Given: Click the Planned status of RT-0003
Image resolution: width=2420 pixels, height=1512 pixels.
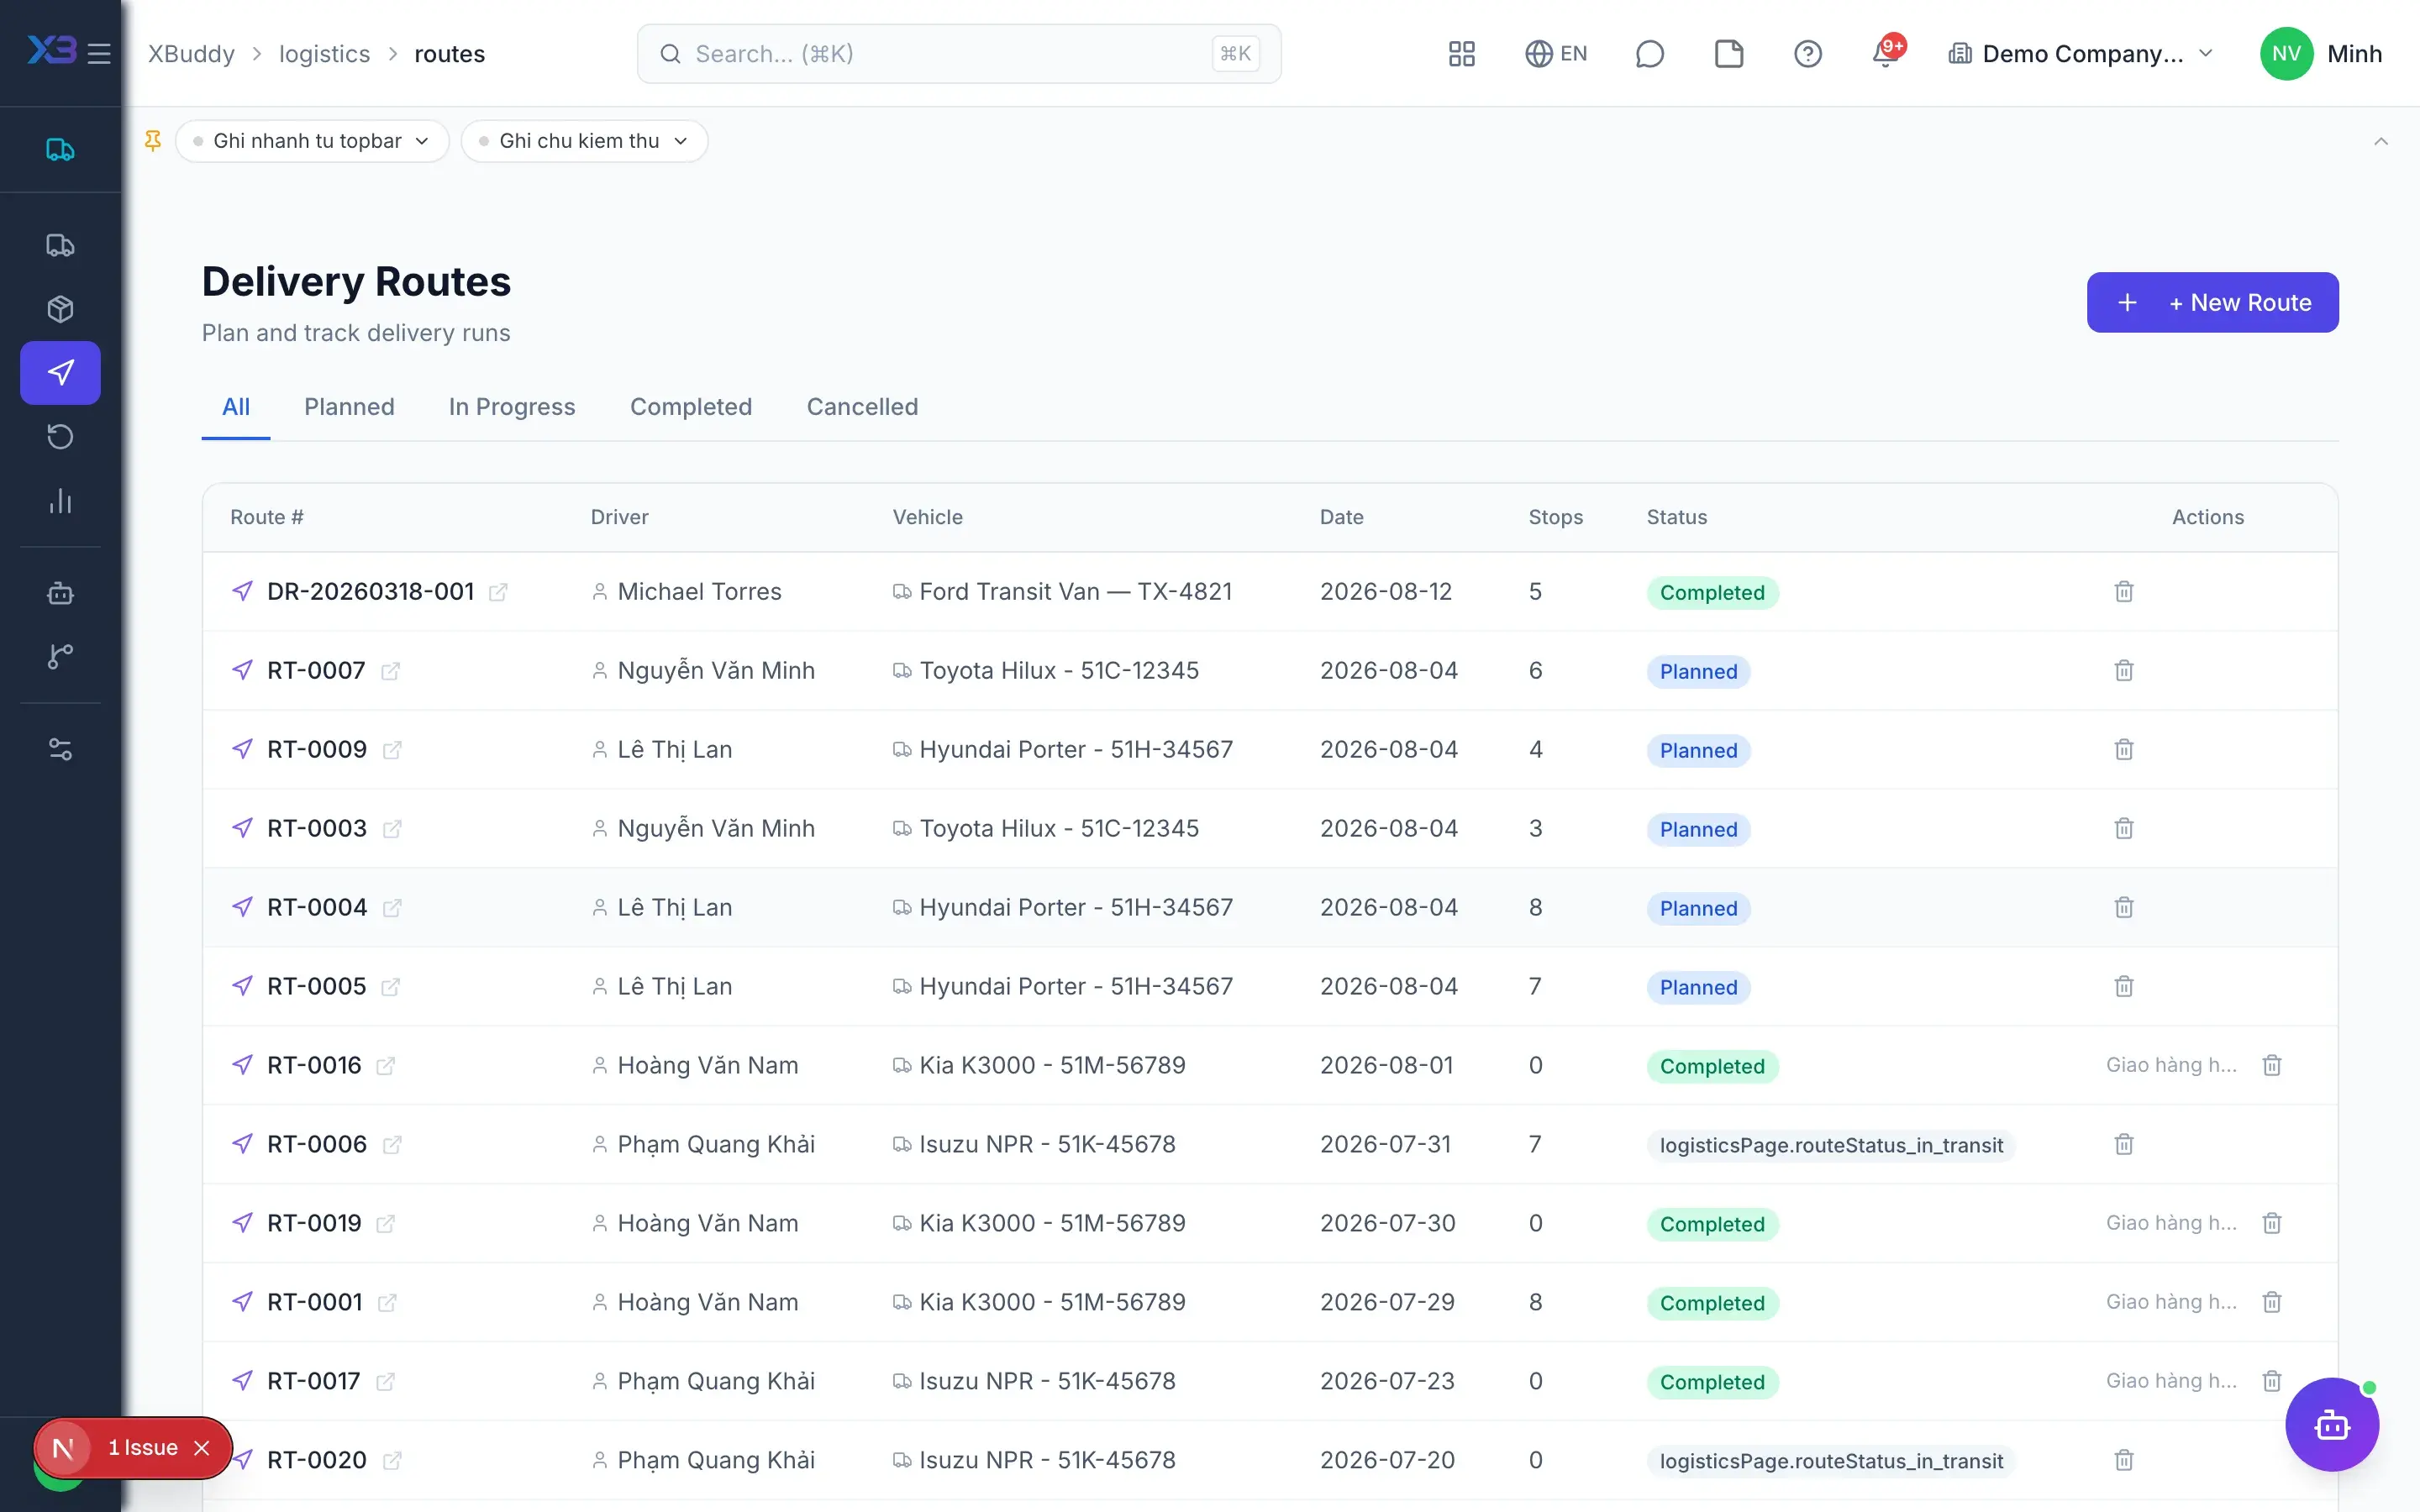Looking at the screenshot, I should [x=1698, y=829].
